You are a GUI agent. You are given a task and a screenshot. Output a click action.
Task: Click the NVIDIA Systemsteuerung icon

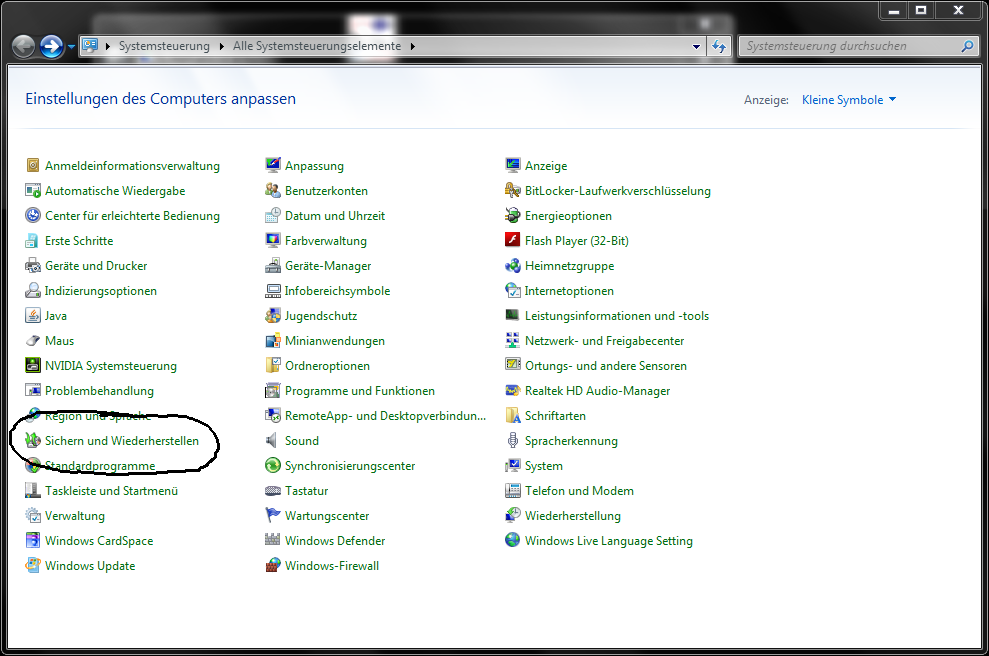pyautogui.click(x=34, y=366)
